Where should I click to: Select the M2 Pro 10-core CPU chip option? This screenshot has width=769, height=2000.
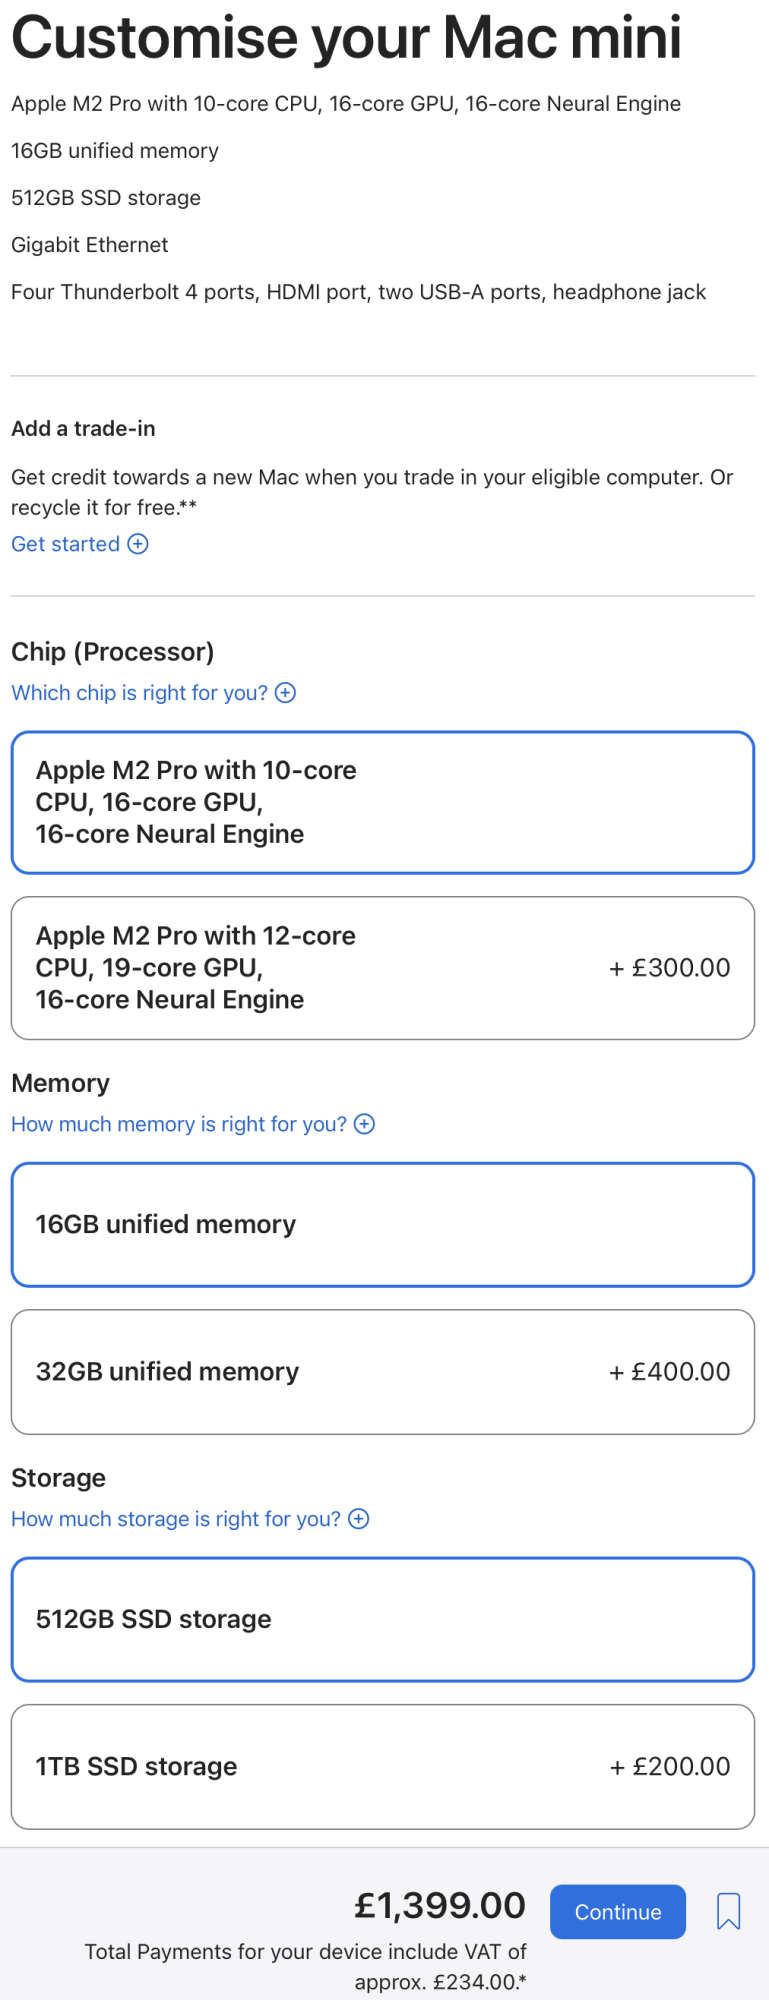(x=383, y=802)
